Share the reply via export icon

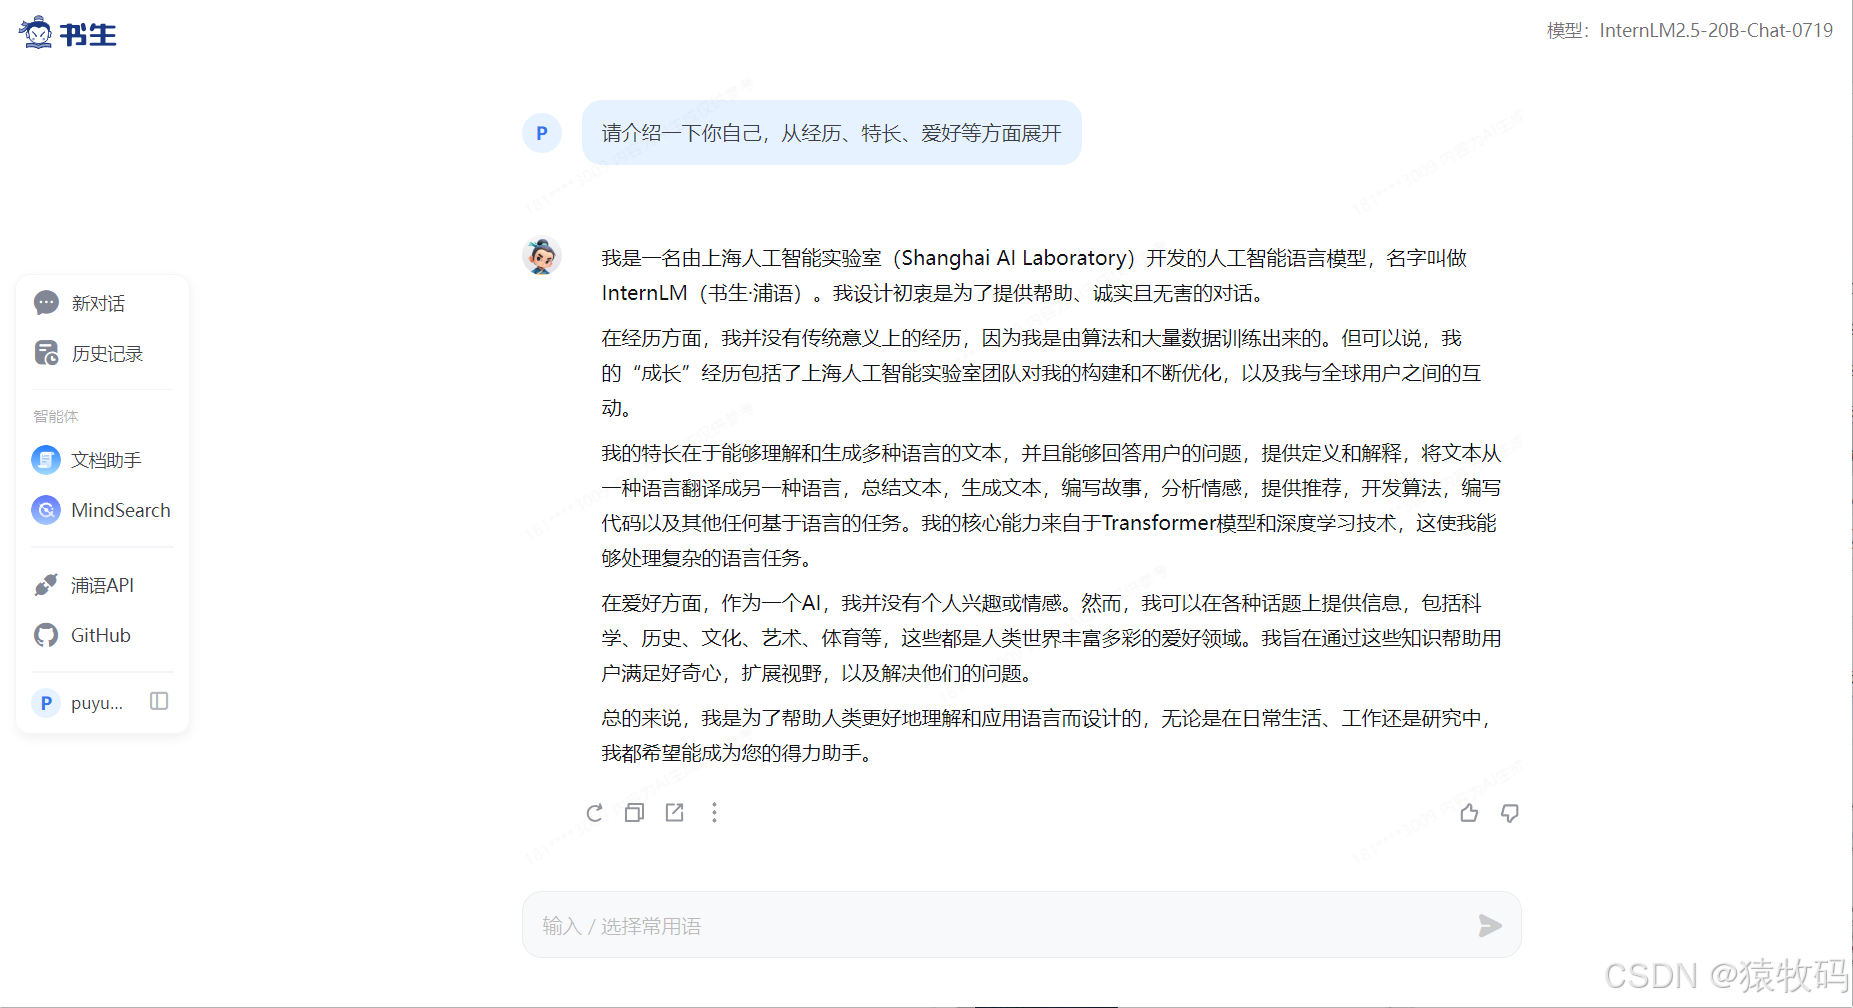pos(675,813)
